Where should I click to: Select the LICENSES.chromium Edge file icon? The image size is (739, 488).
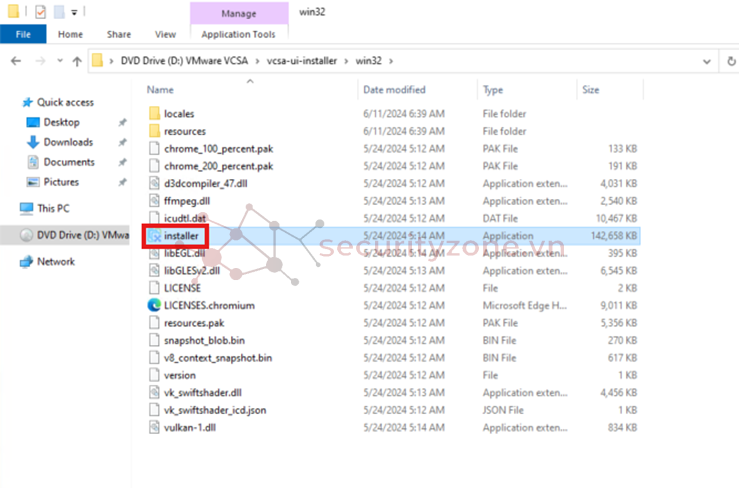pos(154,304)
